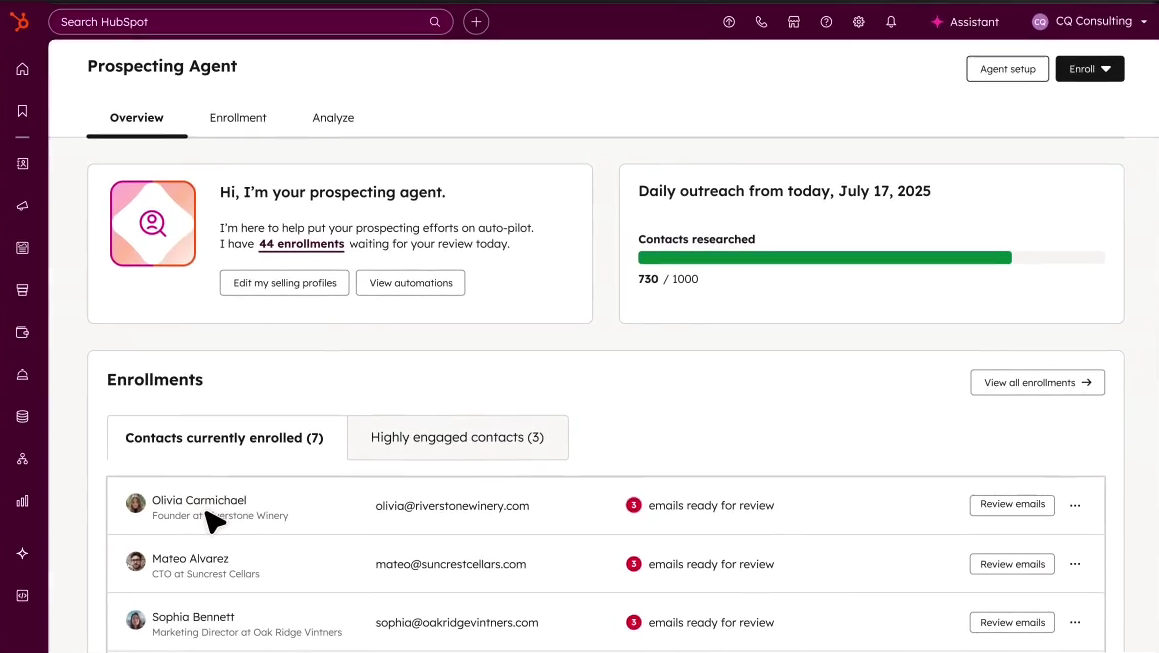
Task: Click the plus create button in the top bar
Action: click(x=476, y=21)
